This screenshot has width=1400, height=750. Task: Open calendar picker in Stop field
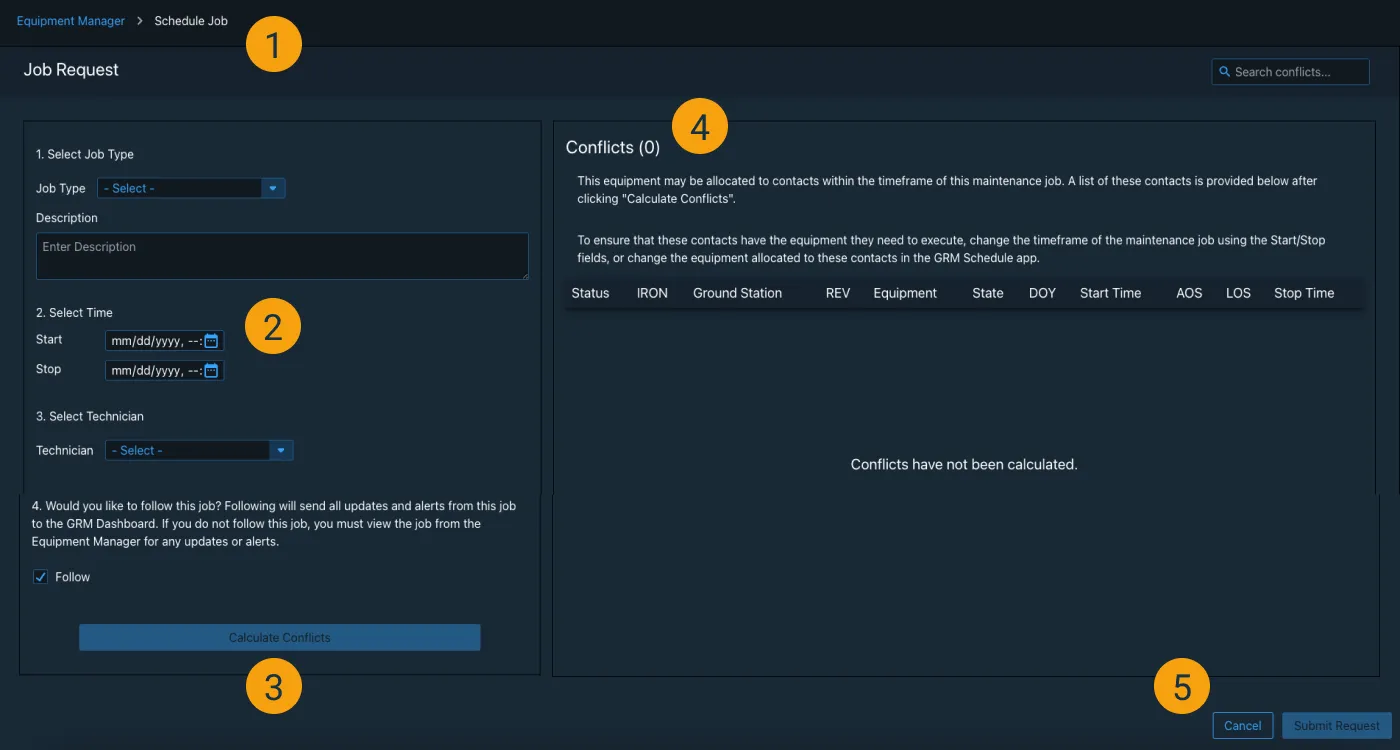point(211,371)
